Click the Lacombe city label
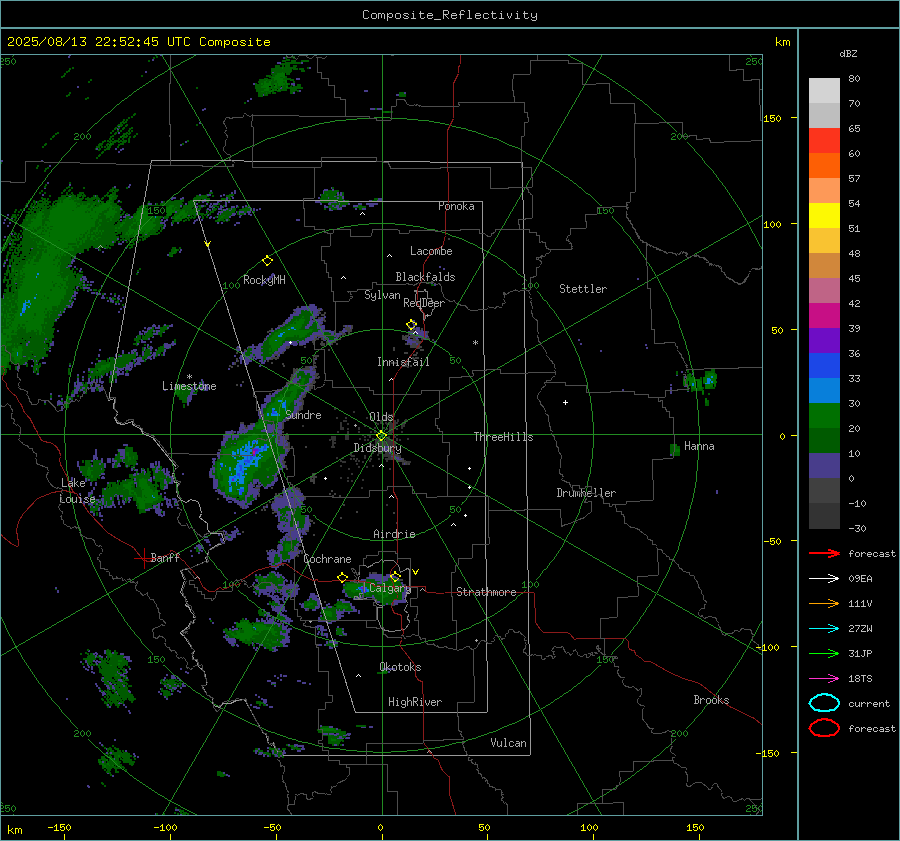The width and height of the screenshot is (900, 841). [x=431, y=251]
